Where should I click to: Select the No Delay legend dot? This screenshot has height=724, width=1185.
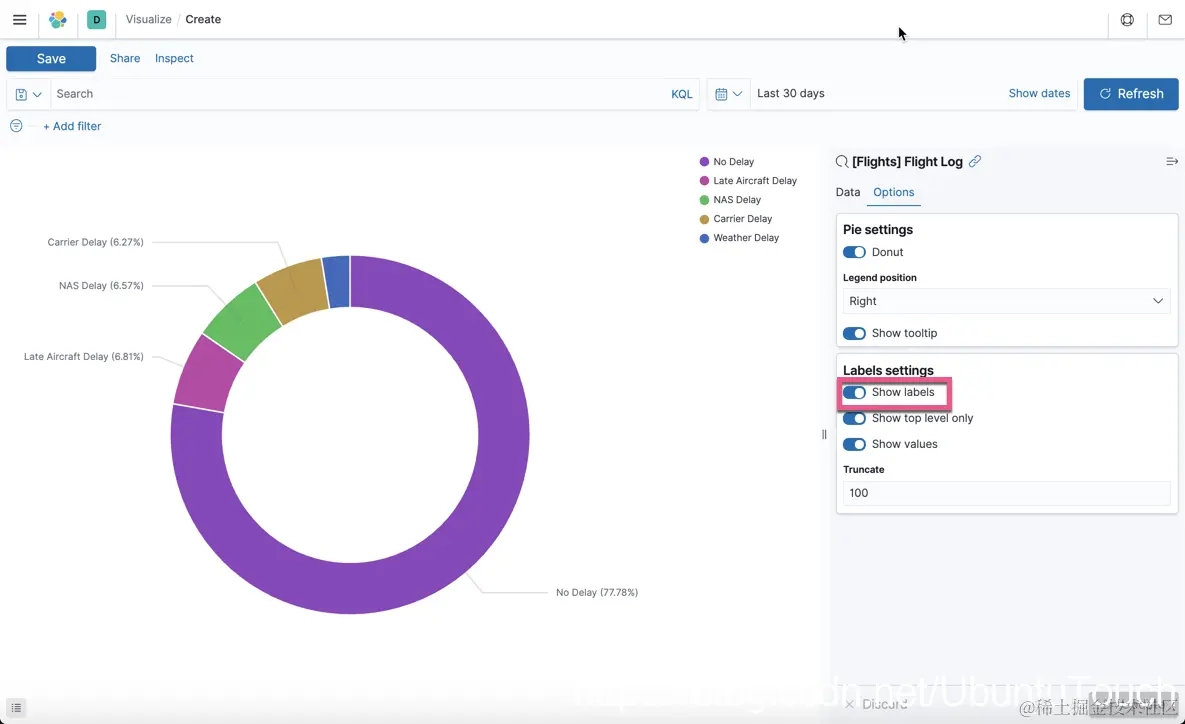704,162
